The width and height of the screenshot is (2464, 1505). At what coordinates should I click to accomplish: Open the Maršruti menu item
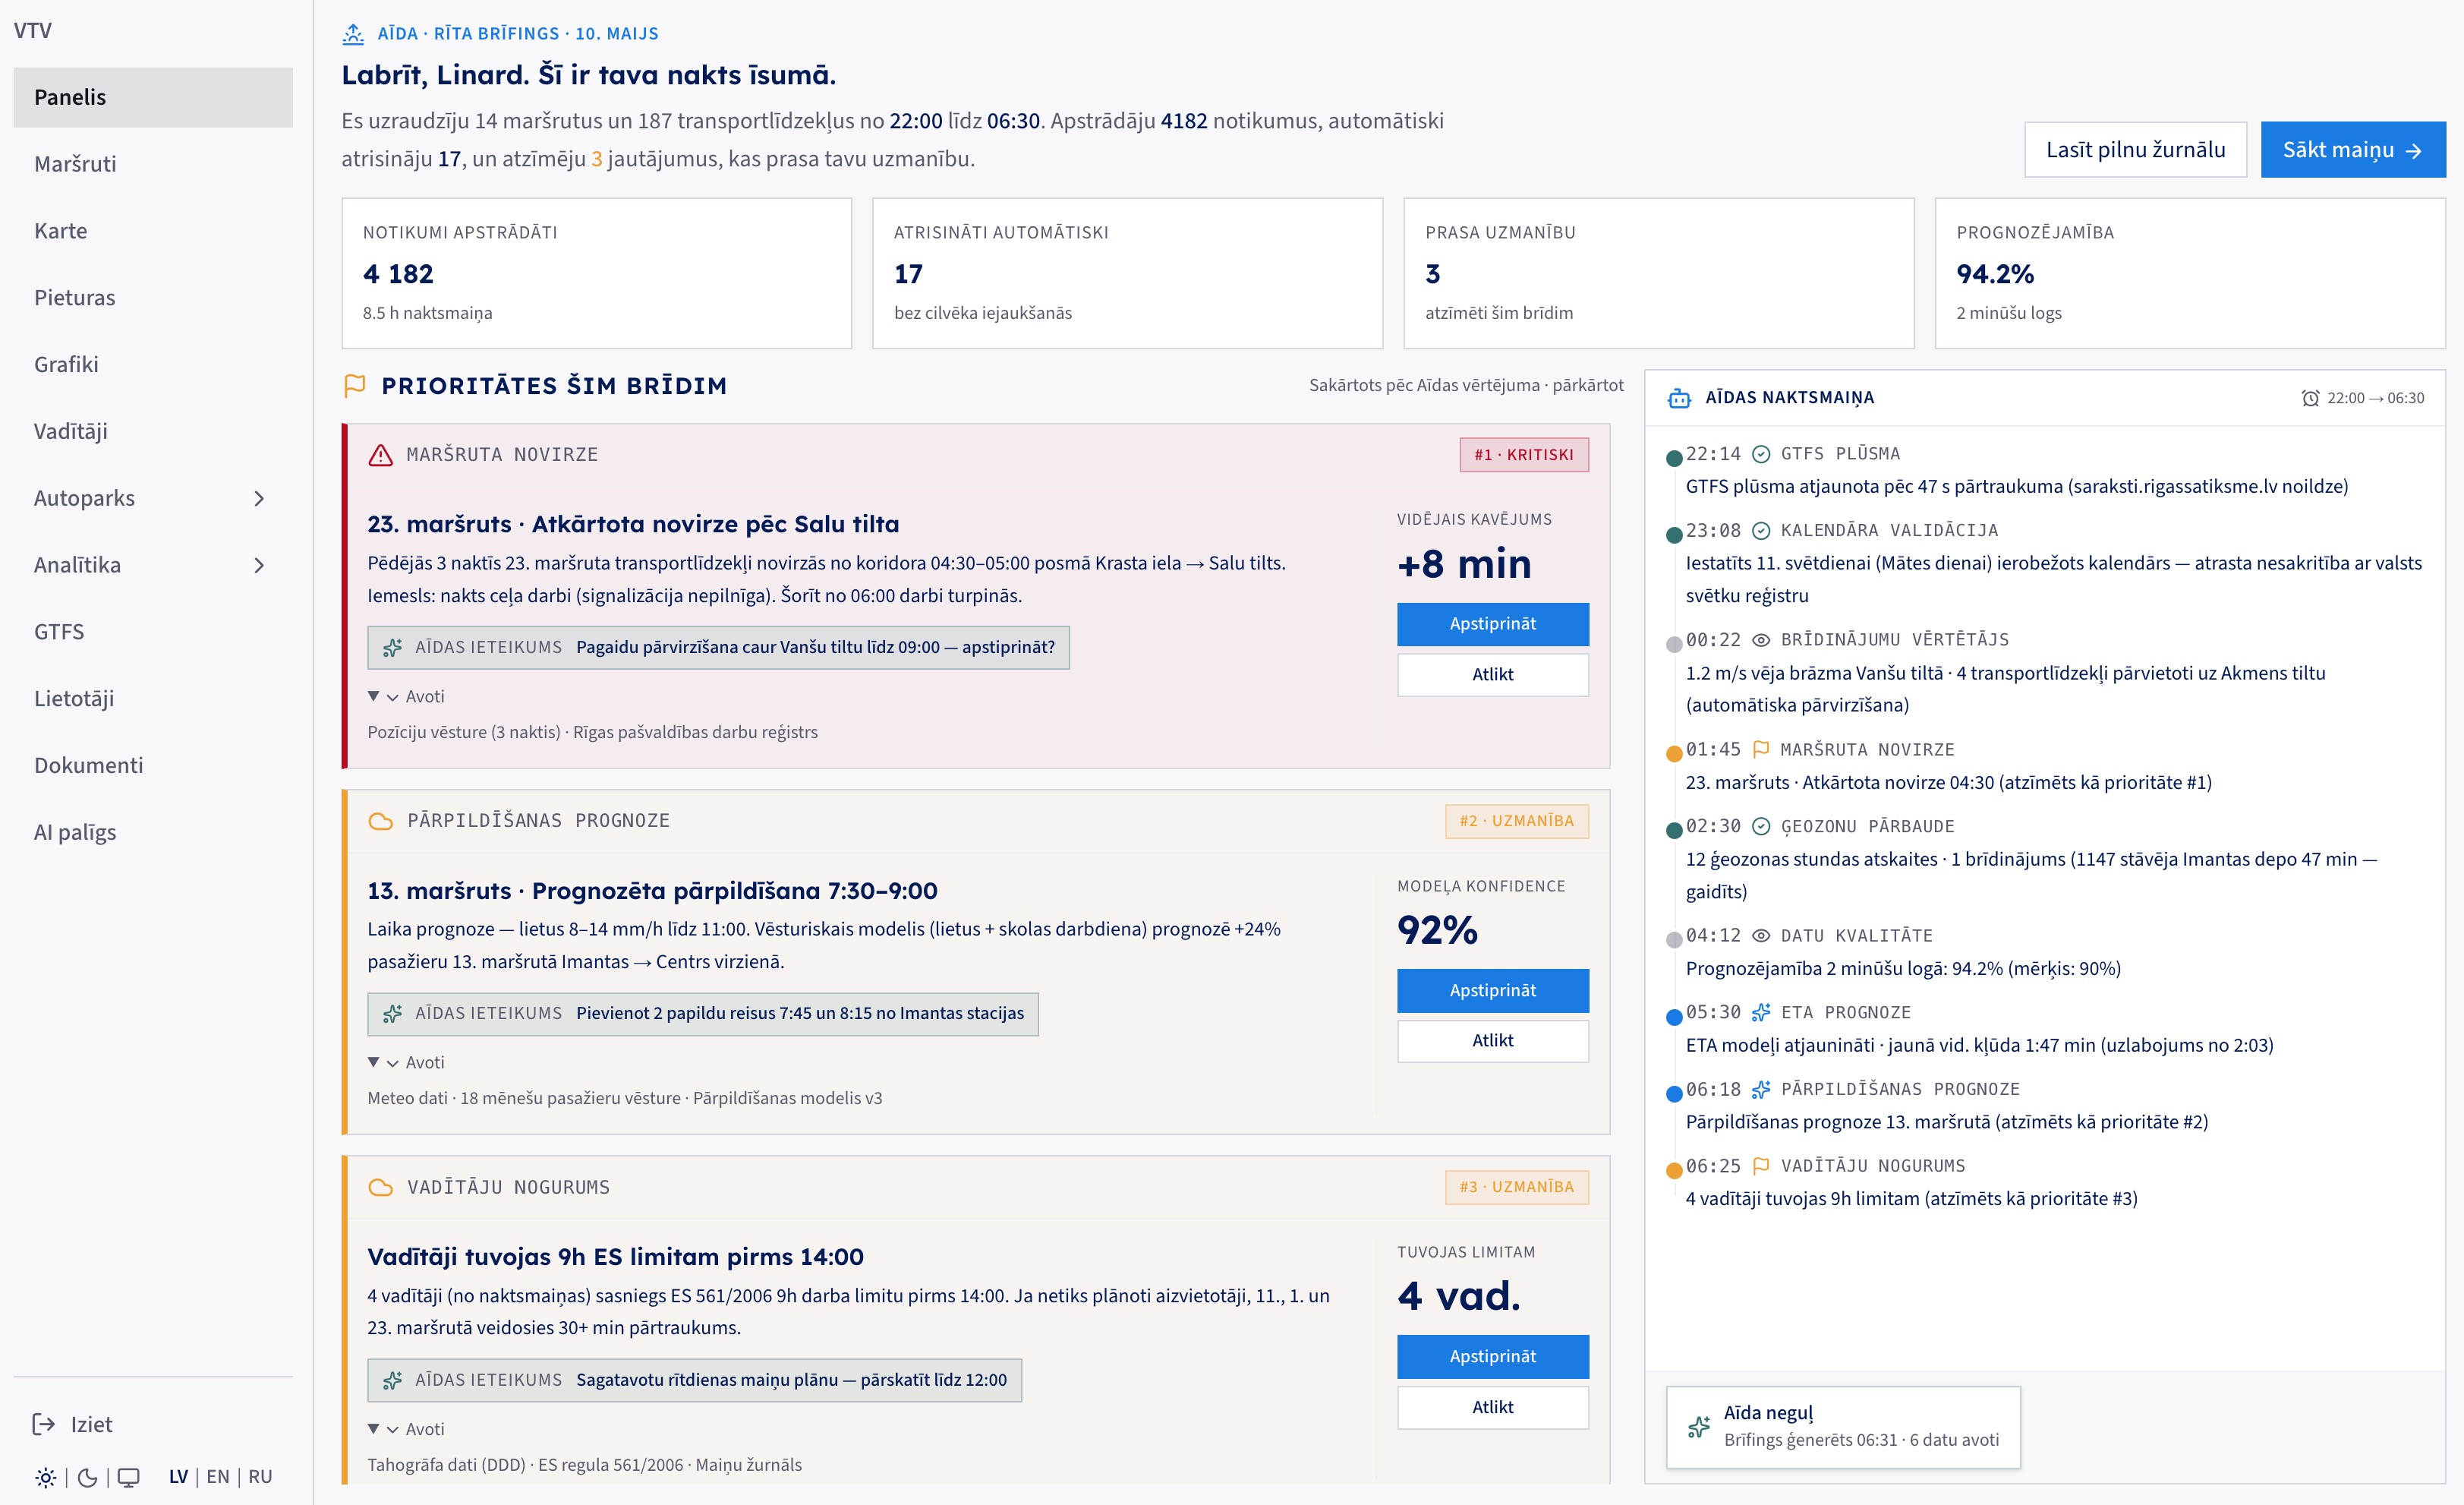(153, 164)
